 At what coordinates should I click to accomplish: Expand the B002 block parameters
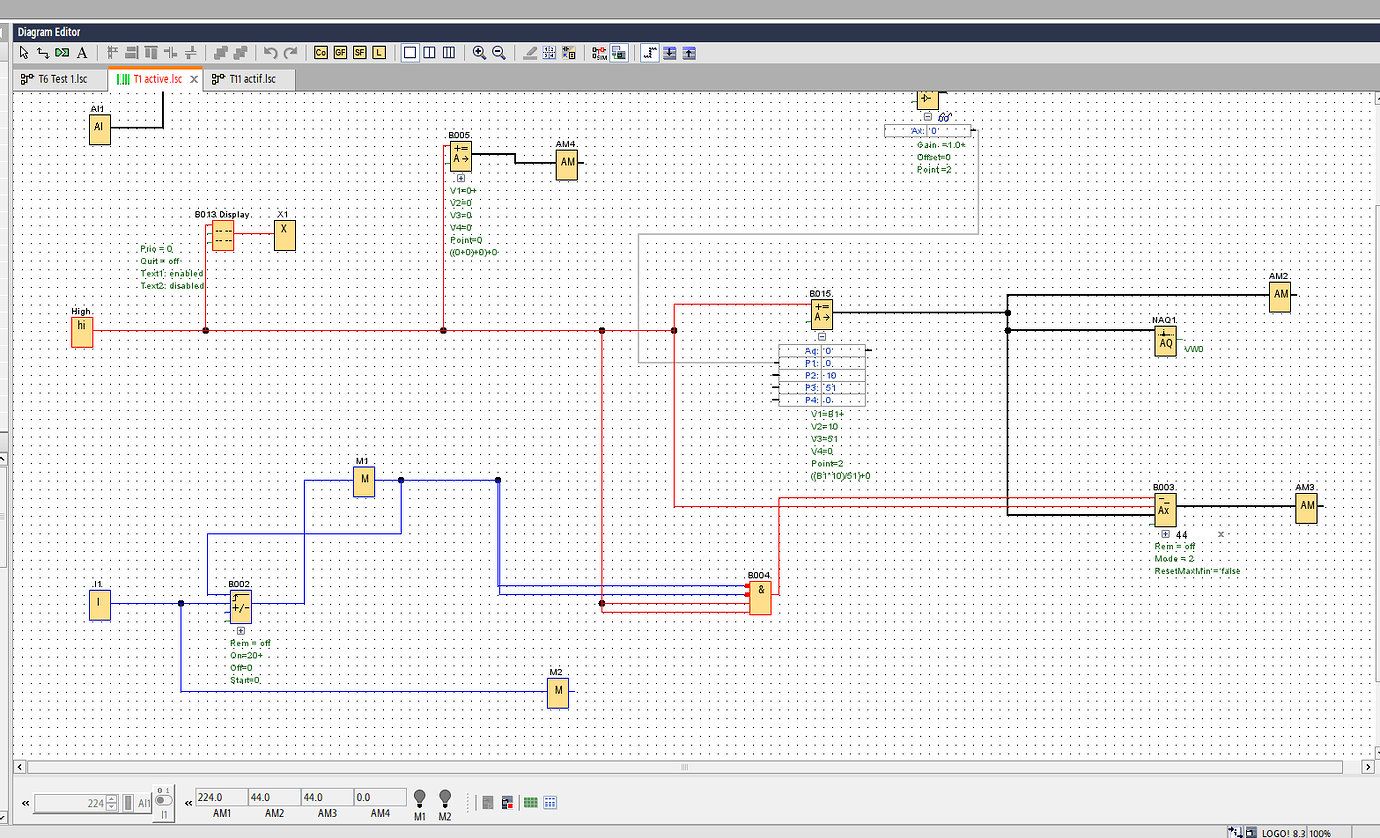tap(240, 631)
